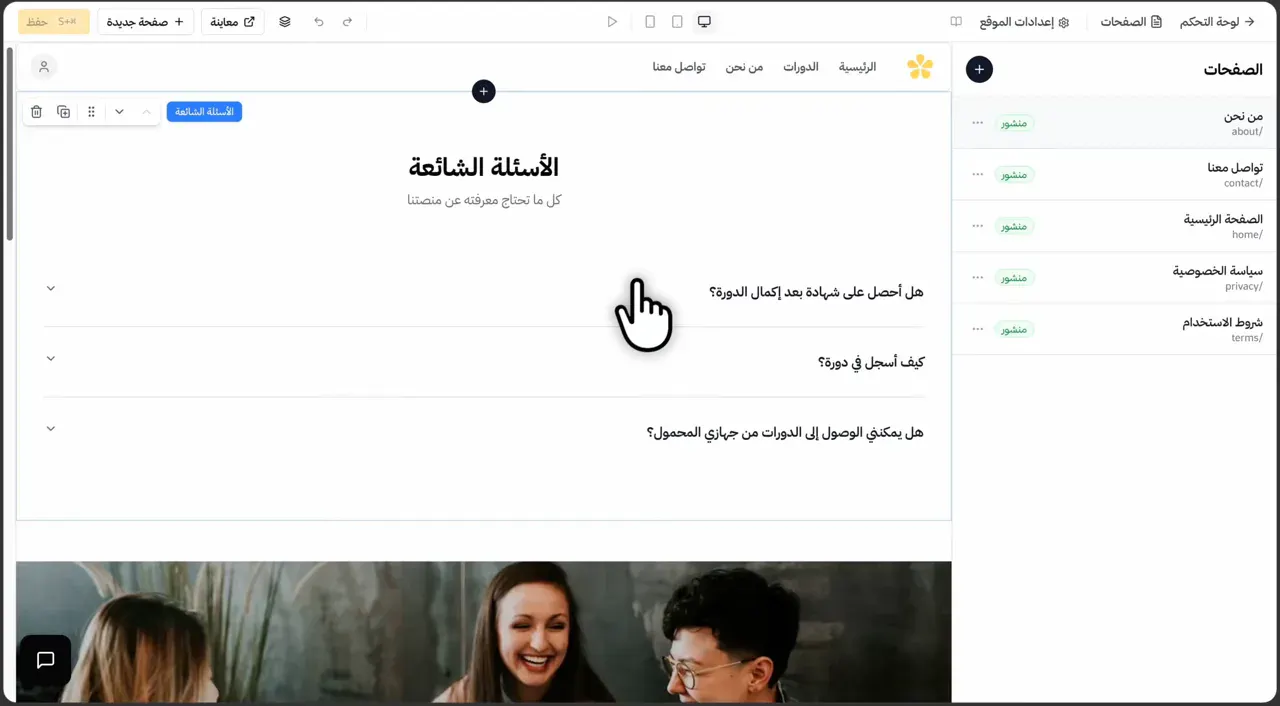
Task: Add a new page from the sidebar plus
Action: pyautogui.click(x=979, y=69)
